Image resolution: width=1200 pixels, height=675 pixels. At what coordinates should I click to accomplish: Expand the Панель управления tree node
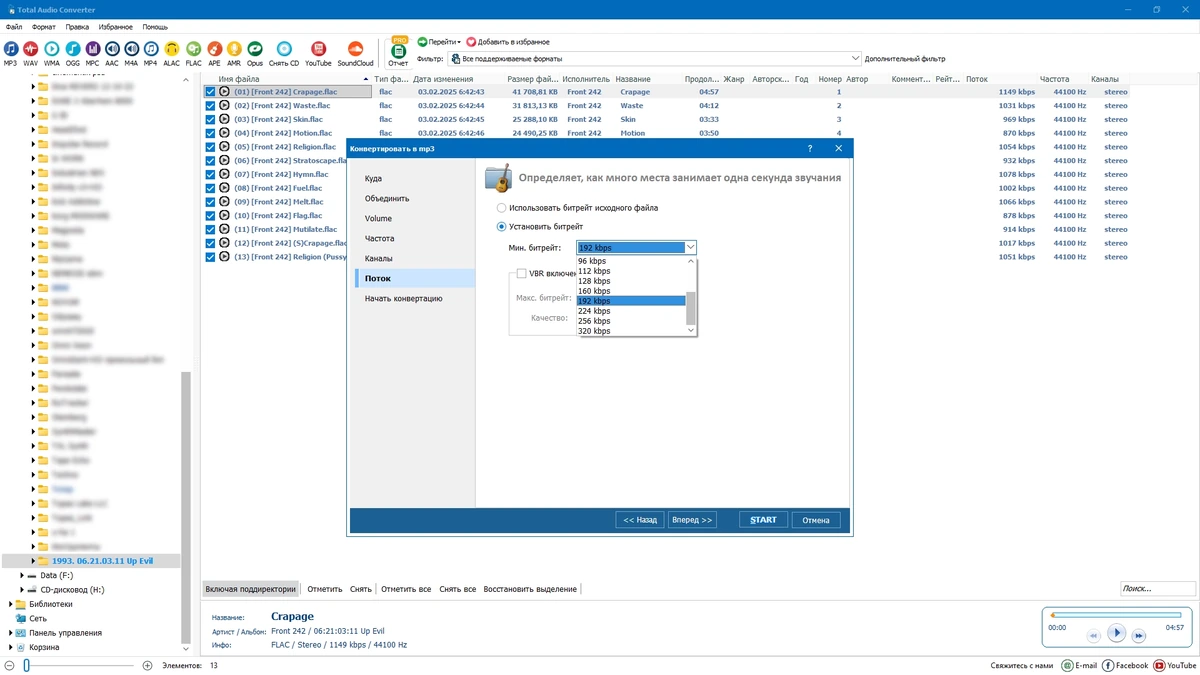tap(10, 633)
